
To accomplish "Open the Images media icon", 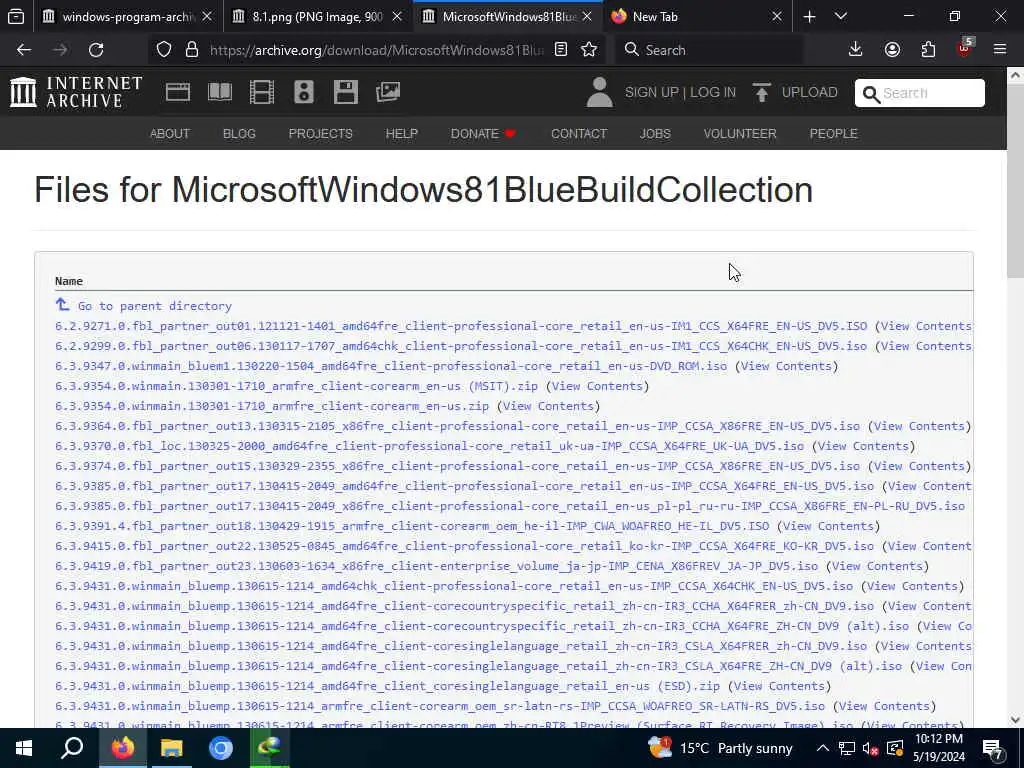I will point(388,92).
